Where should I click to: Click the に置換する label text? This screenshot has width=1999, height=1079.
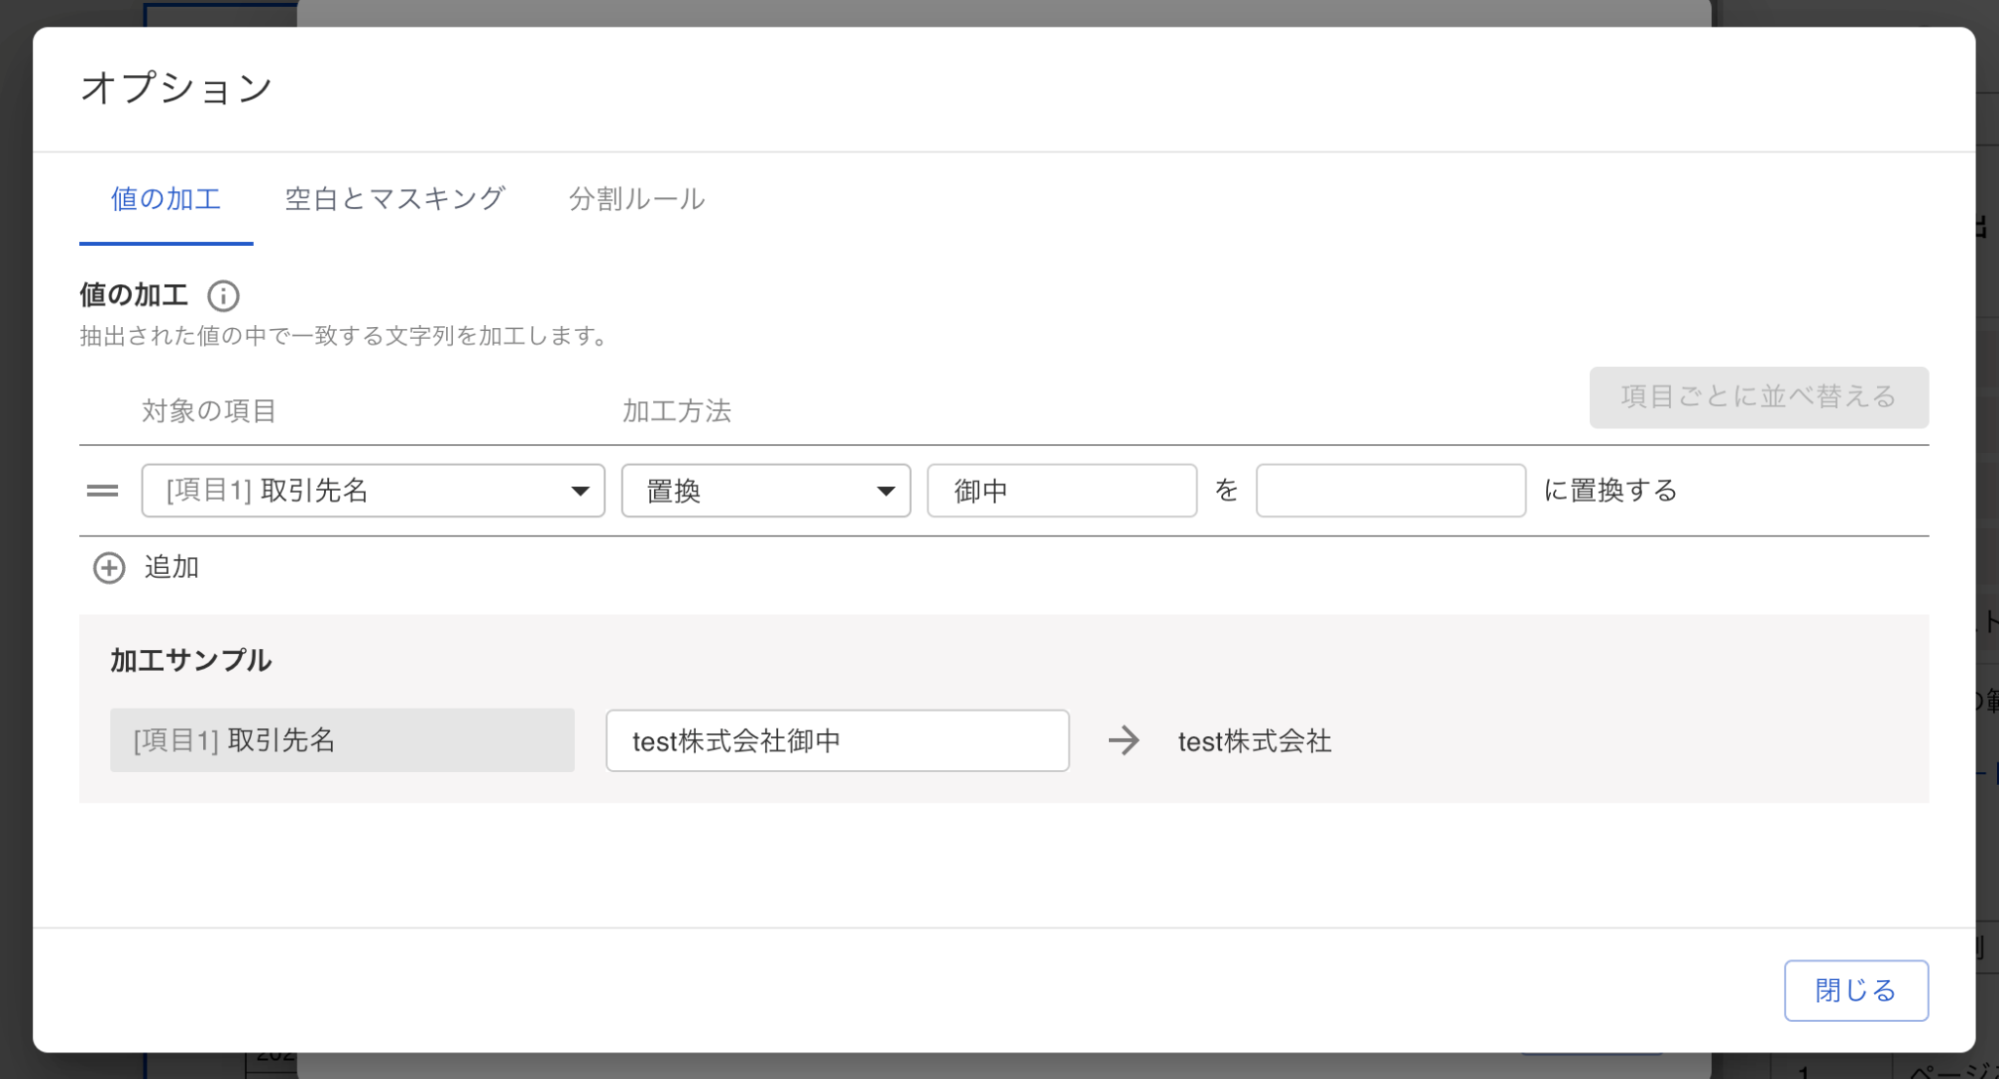click(x=1610, y=491)
